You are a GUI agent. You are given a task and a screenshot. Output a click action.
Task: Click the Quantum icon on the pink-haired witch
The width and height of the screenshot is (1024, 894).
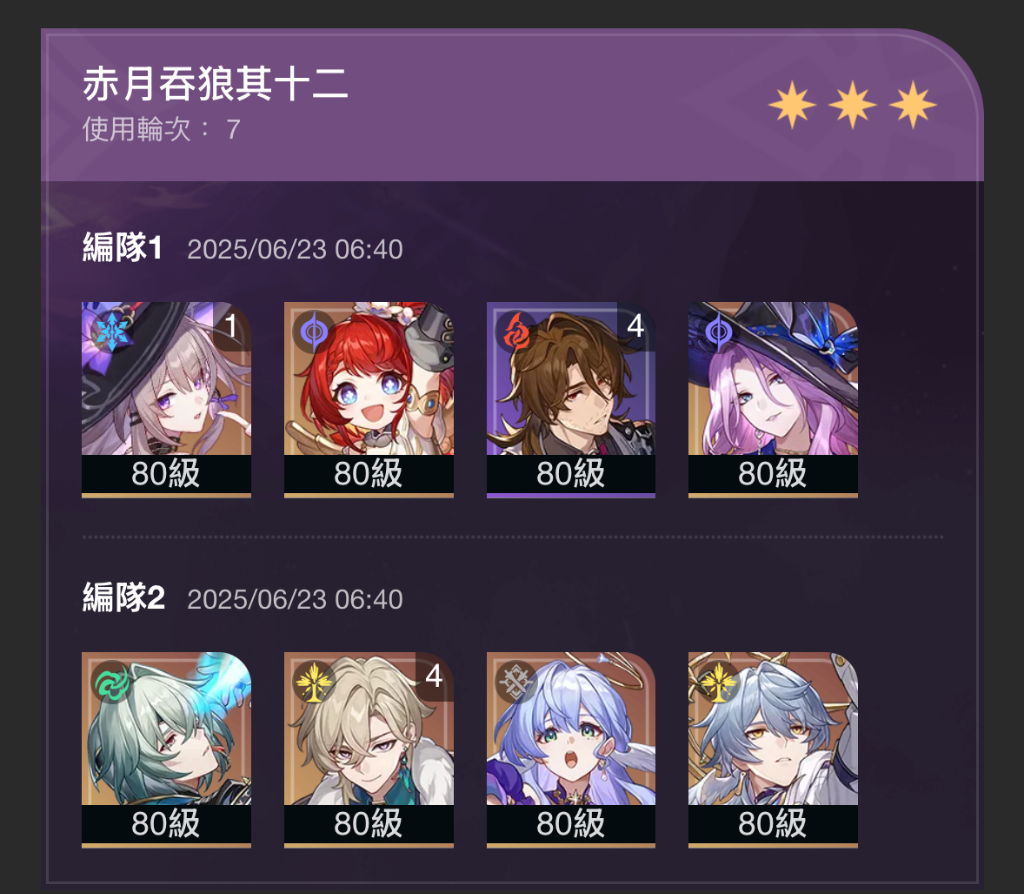pos(718,332)
